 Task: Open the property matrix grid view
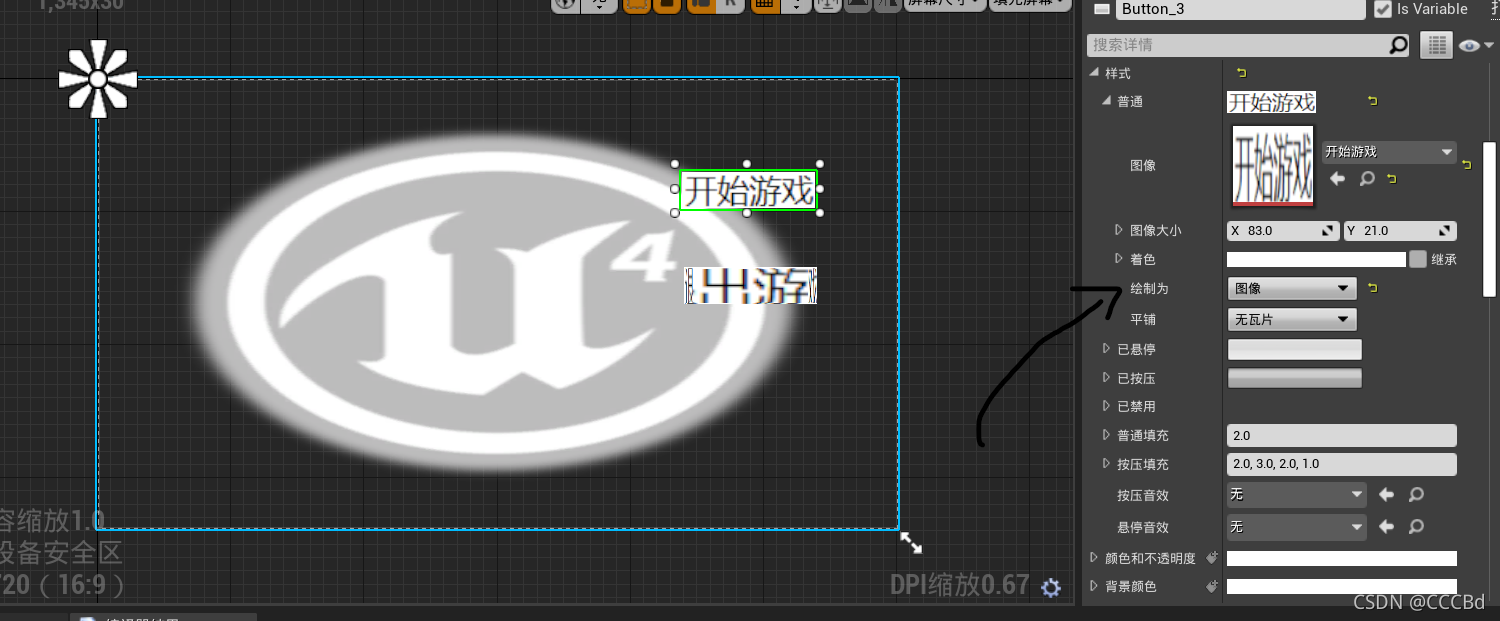(1436, 45)
